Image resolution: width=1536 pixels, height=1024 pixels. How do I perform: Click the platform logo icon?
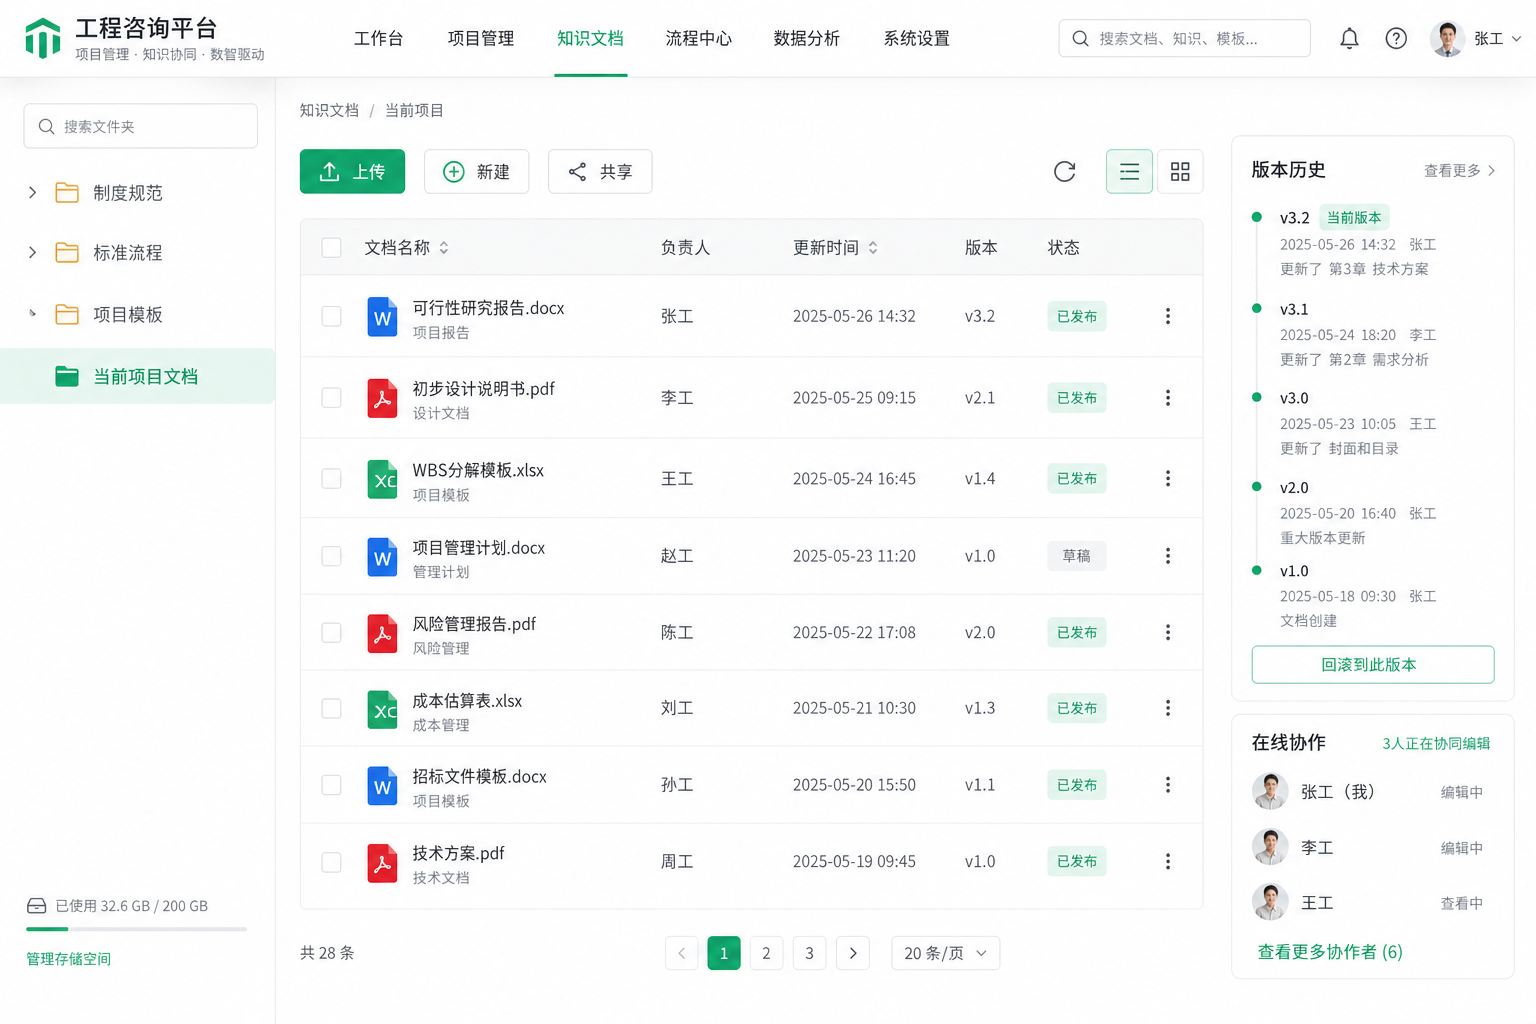click(43, 38)
